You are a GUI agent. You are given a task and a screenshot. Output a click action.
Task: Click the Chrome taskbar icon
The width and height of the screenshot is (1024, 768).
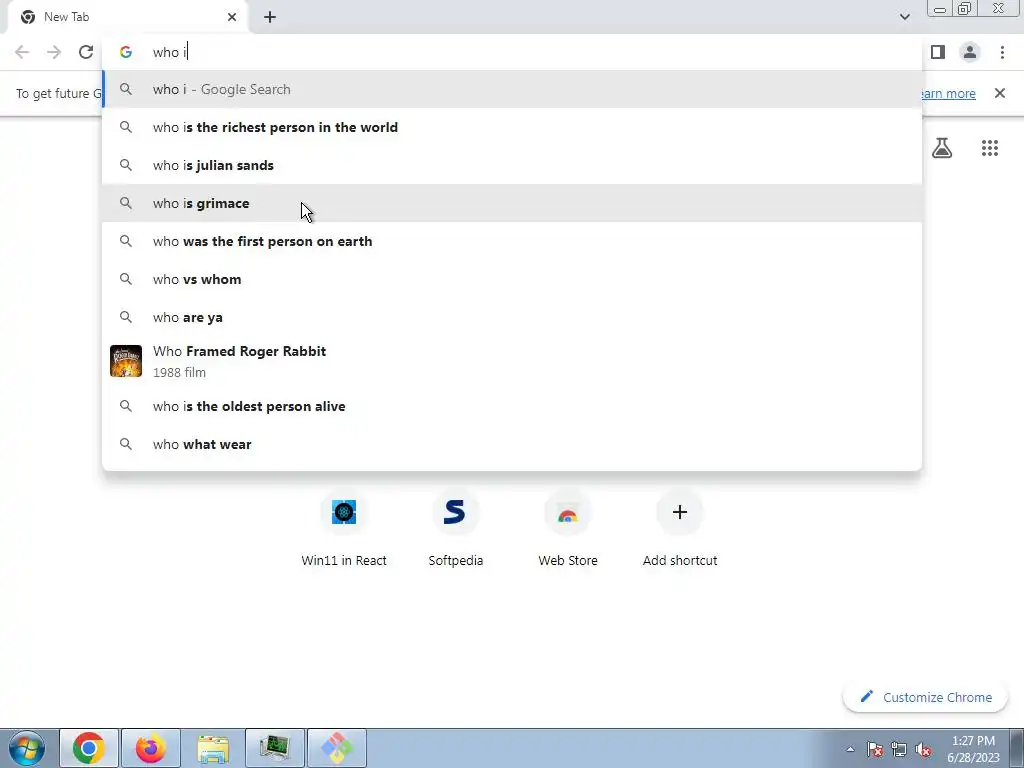89,748
